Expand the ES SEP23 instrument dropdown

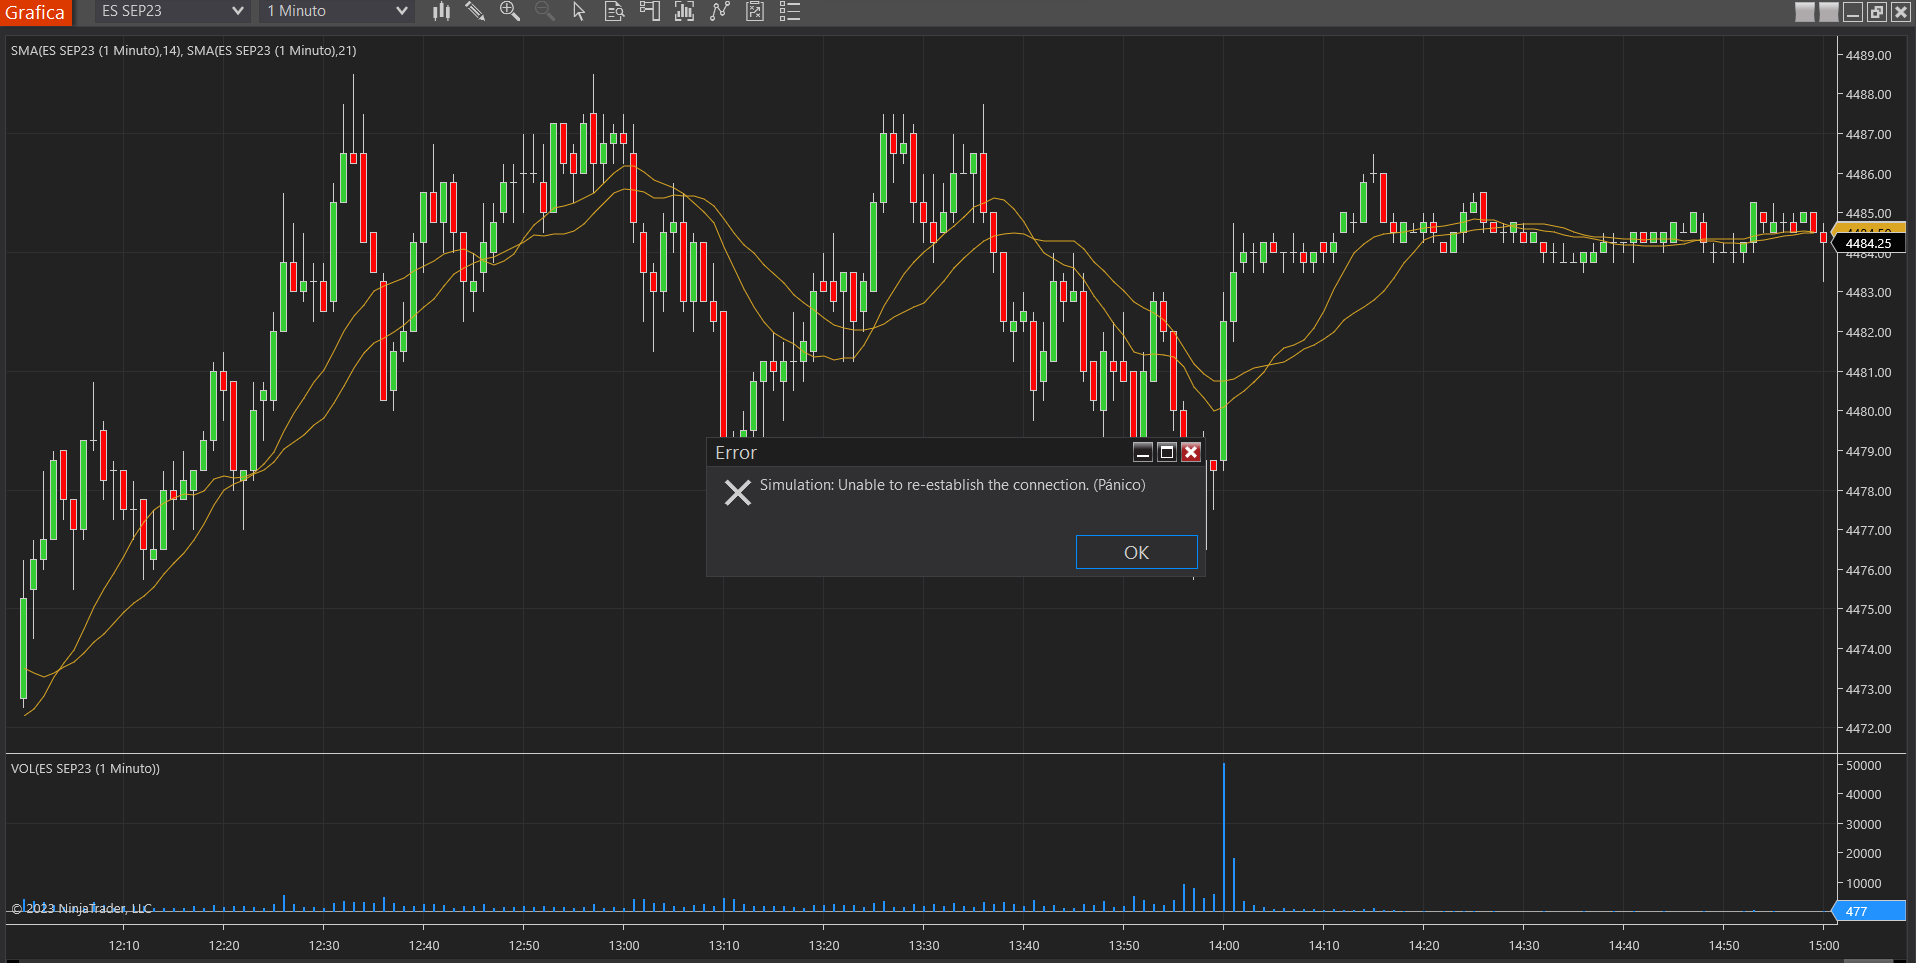click(172, 11)
